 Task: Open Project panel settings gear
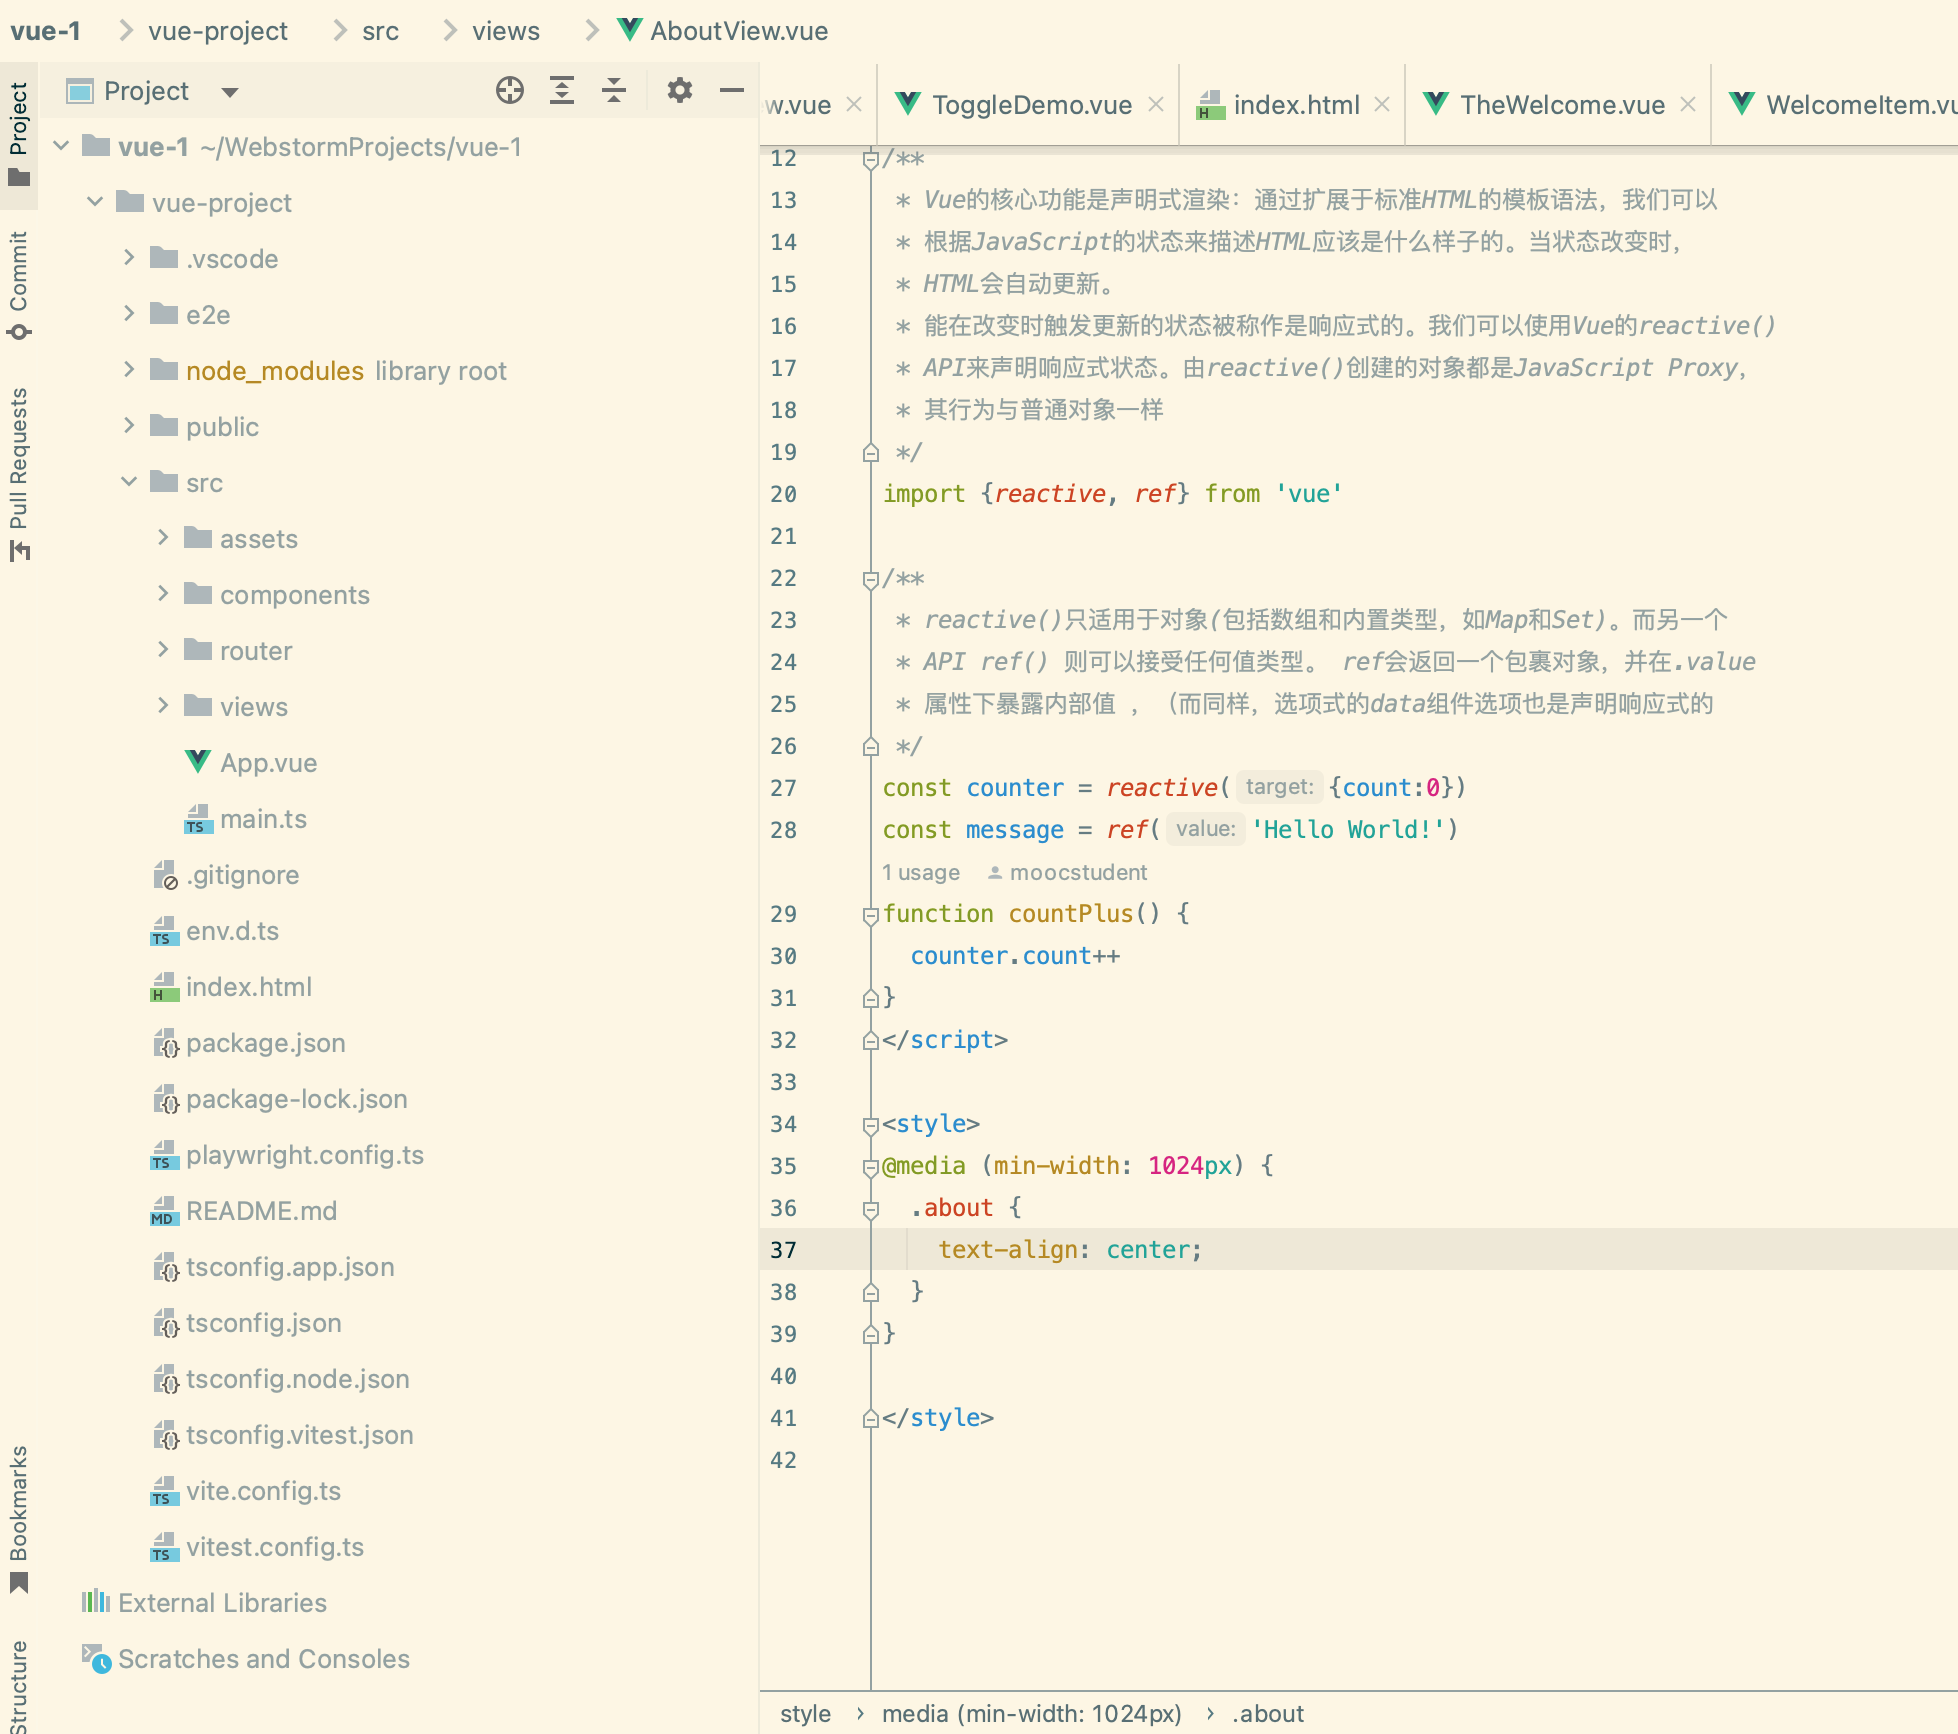(680, 91)
